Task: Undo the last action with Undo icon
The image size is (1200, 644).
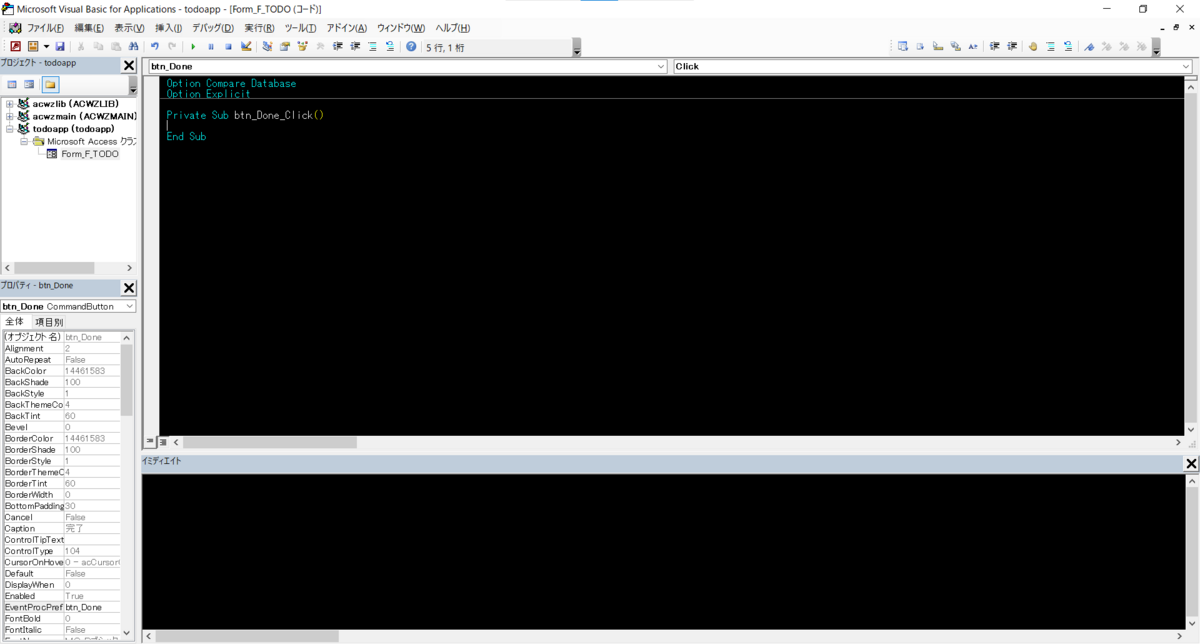Action: [154, 46]
